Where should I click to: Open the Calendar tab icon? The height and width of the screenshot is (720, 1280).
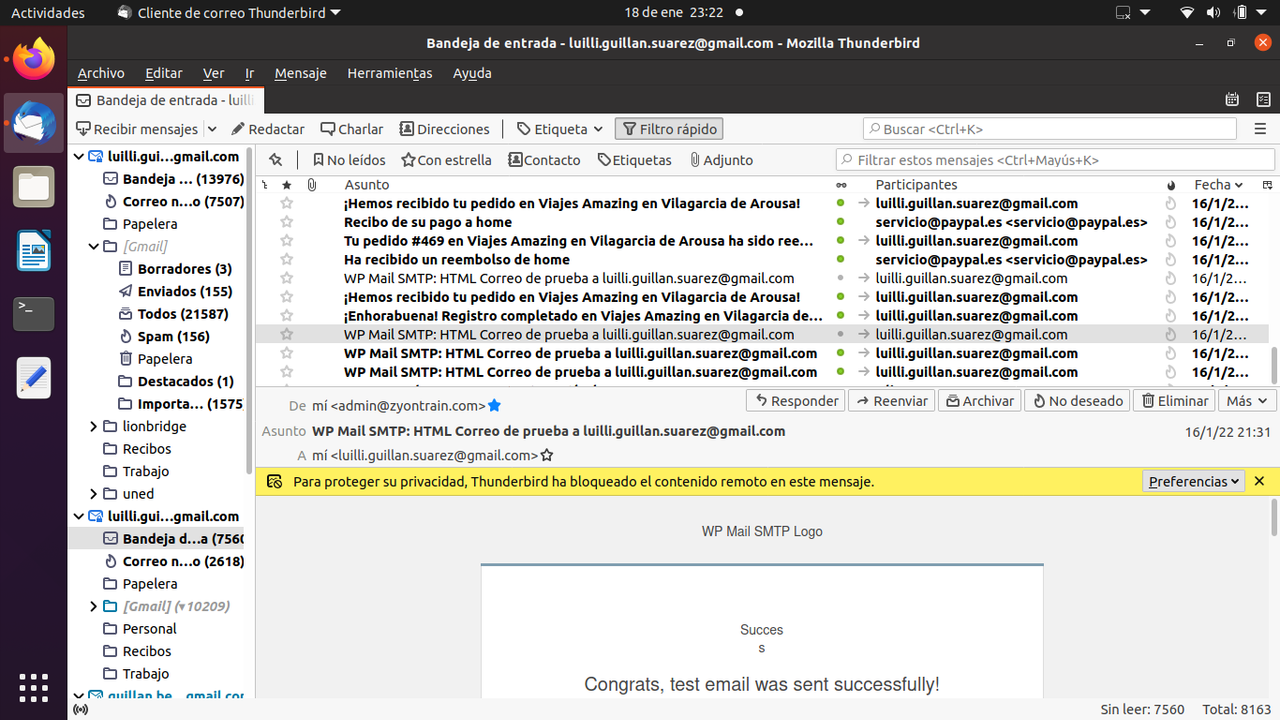pos(1233,100)
